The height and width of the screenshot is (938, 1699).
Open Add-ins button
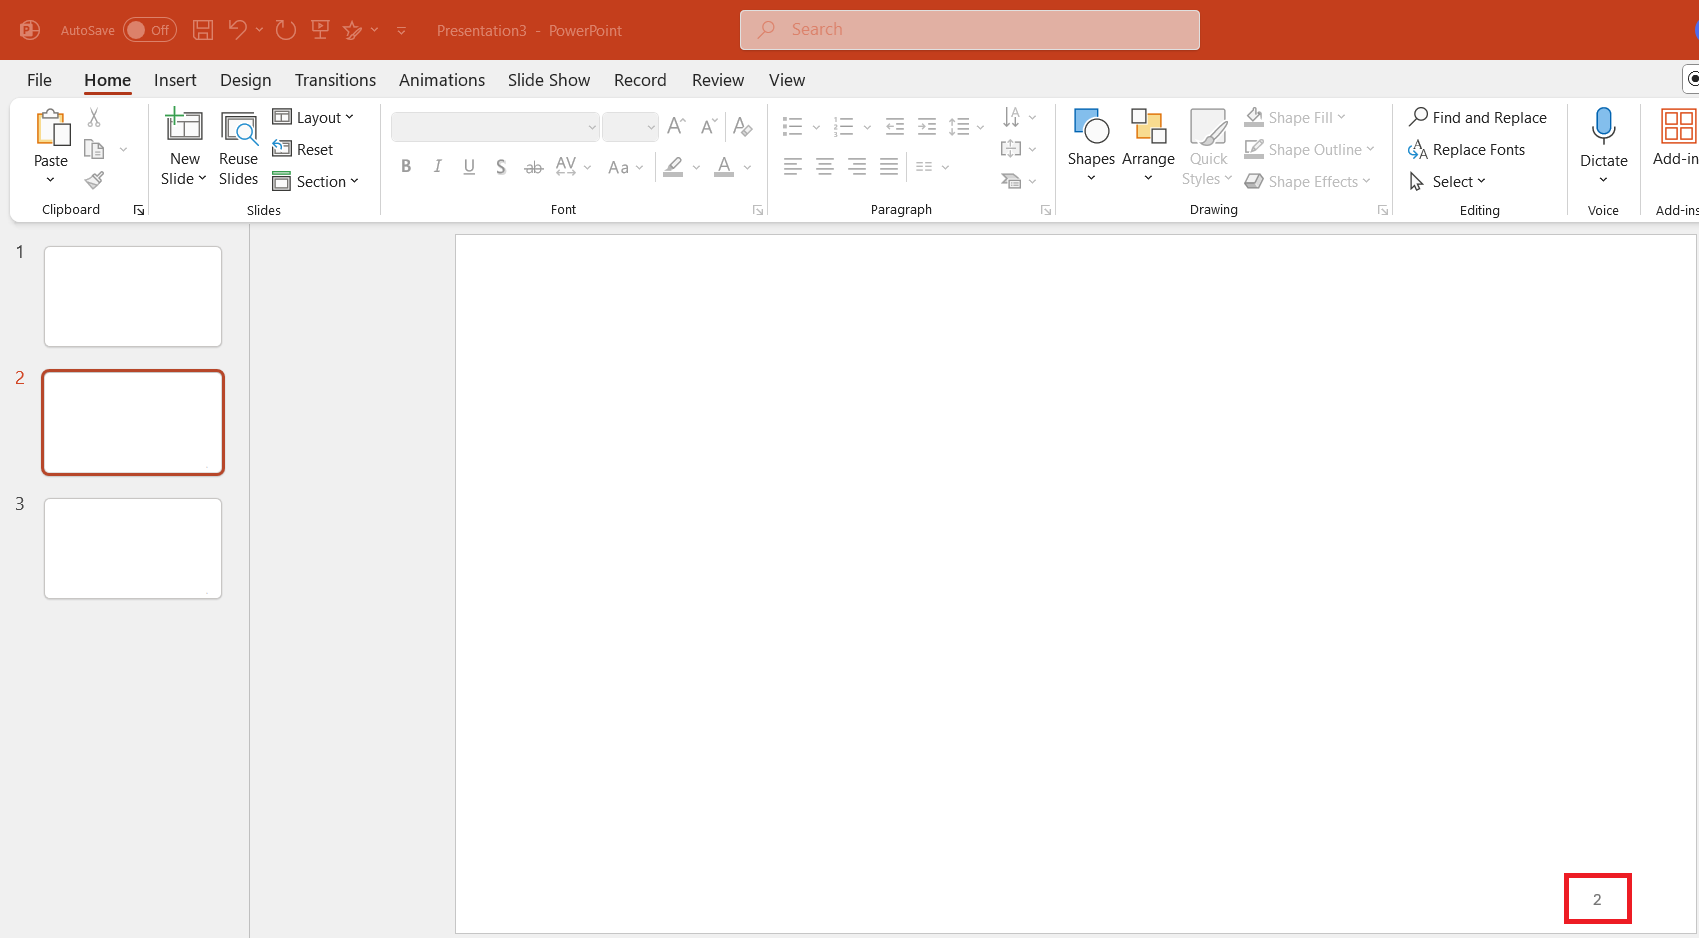[1677, 138]
